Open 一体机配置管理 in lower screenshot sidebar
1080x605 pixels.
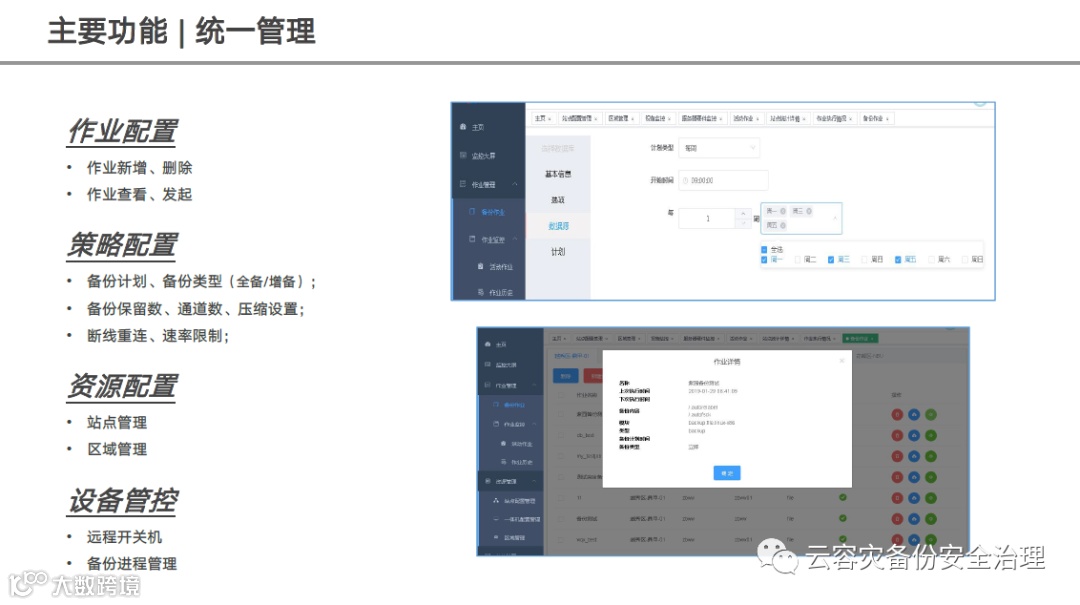click(x=522, y=519)
